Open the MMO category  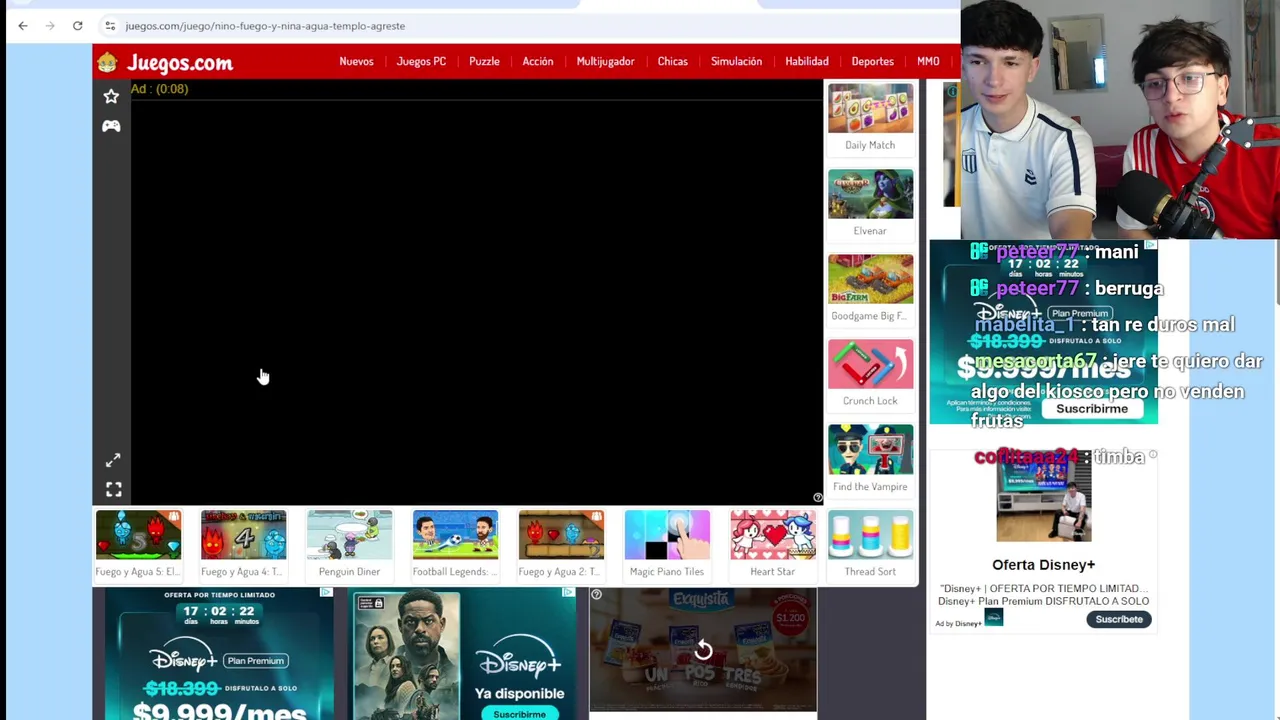928,61
